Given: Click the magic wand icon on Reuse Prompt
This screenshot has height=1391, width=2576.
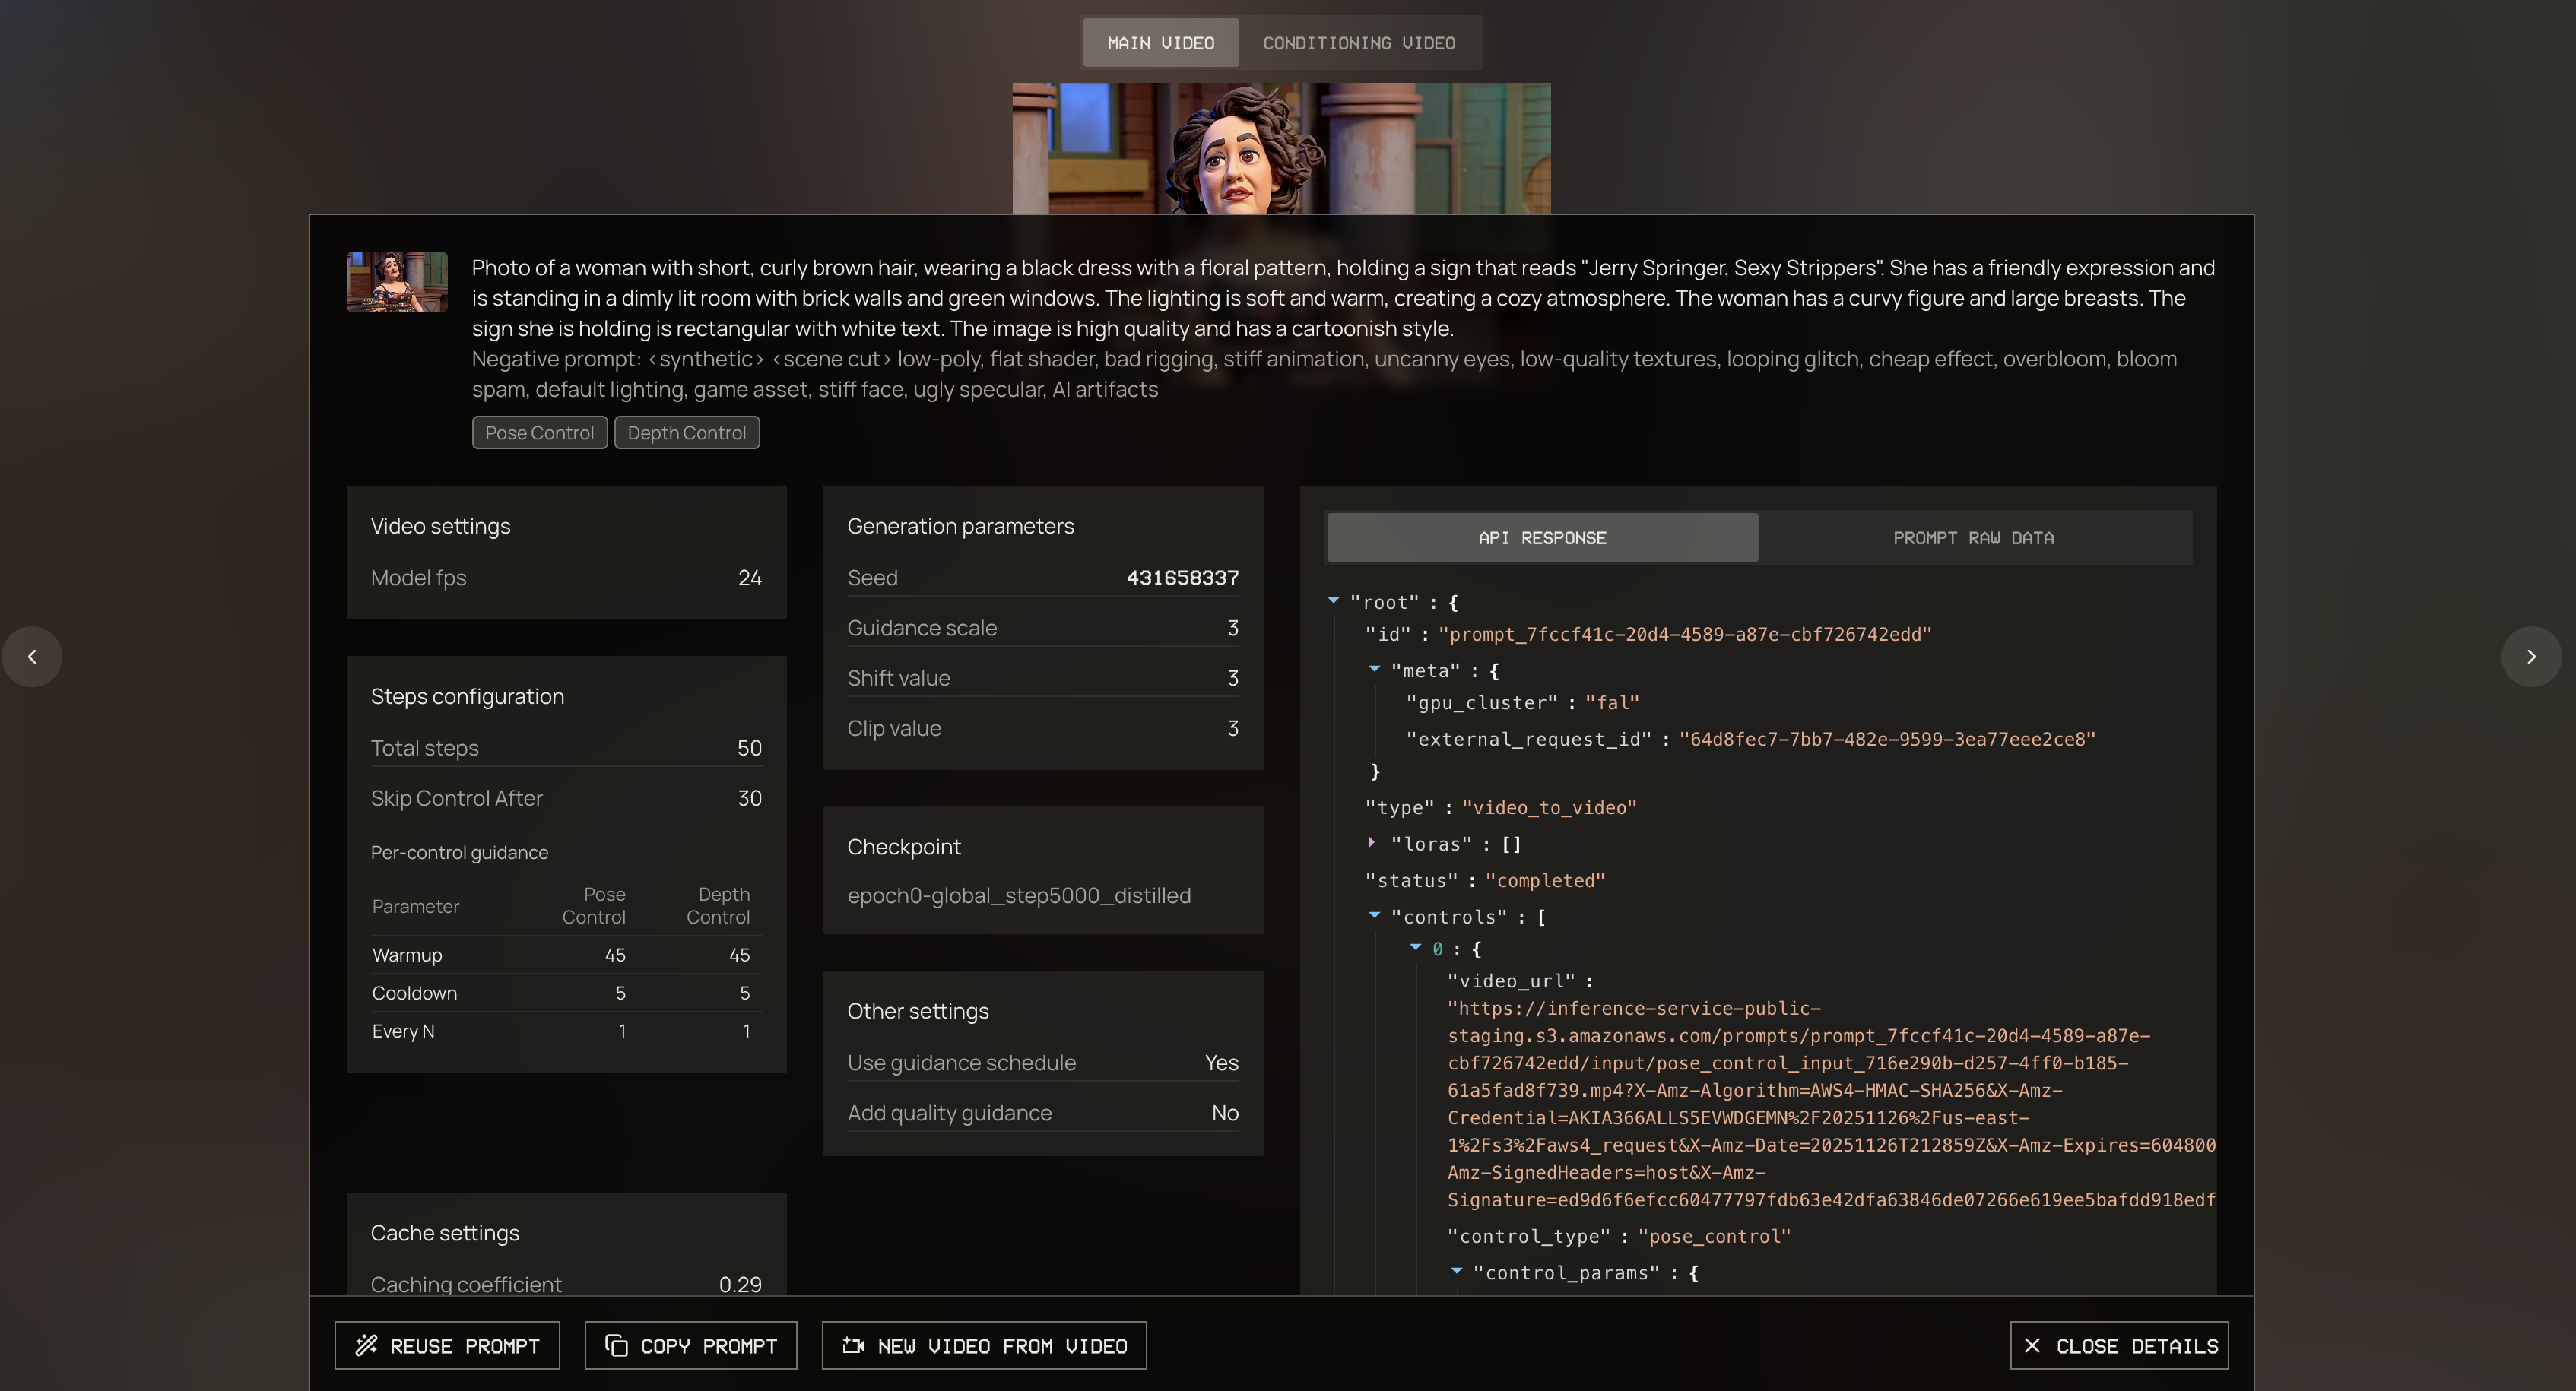Looking at the screenshot, I should click(367, 1345).
